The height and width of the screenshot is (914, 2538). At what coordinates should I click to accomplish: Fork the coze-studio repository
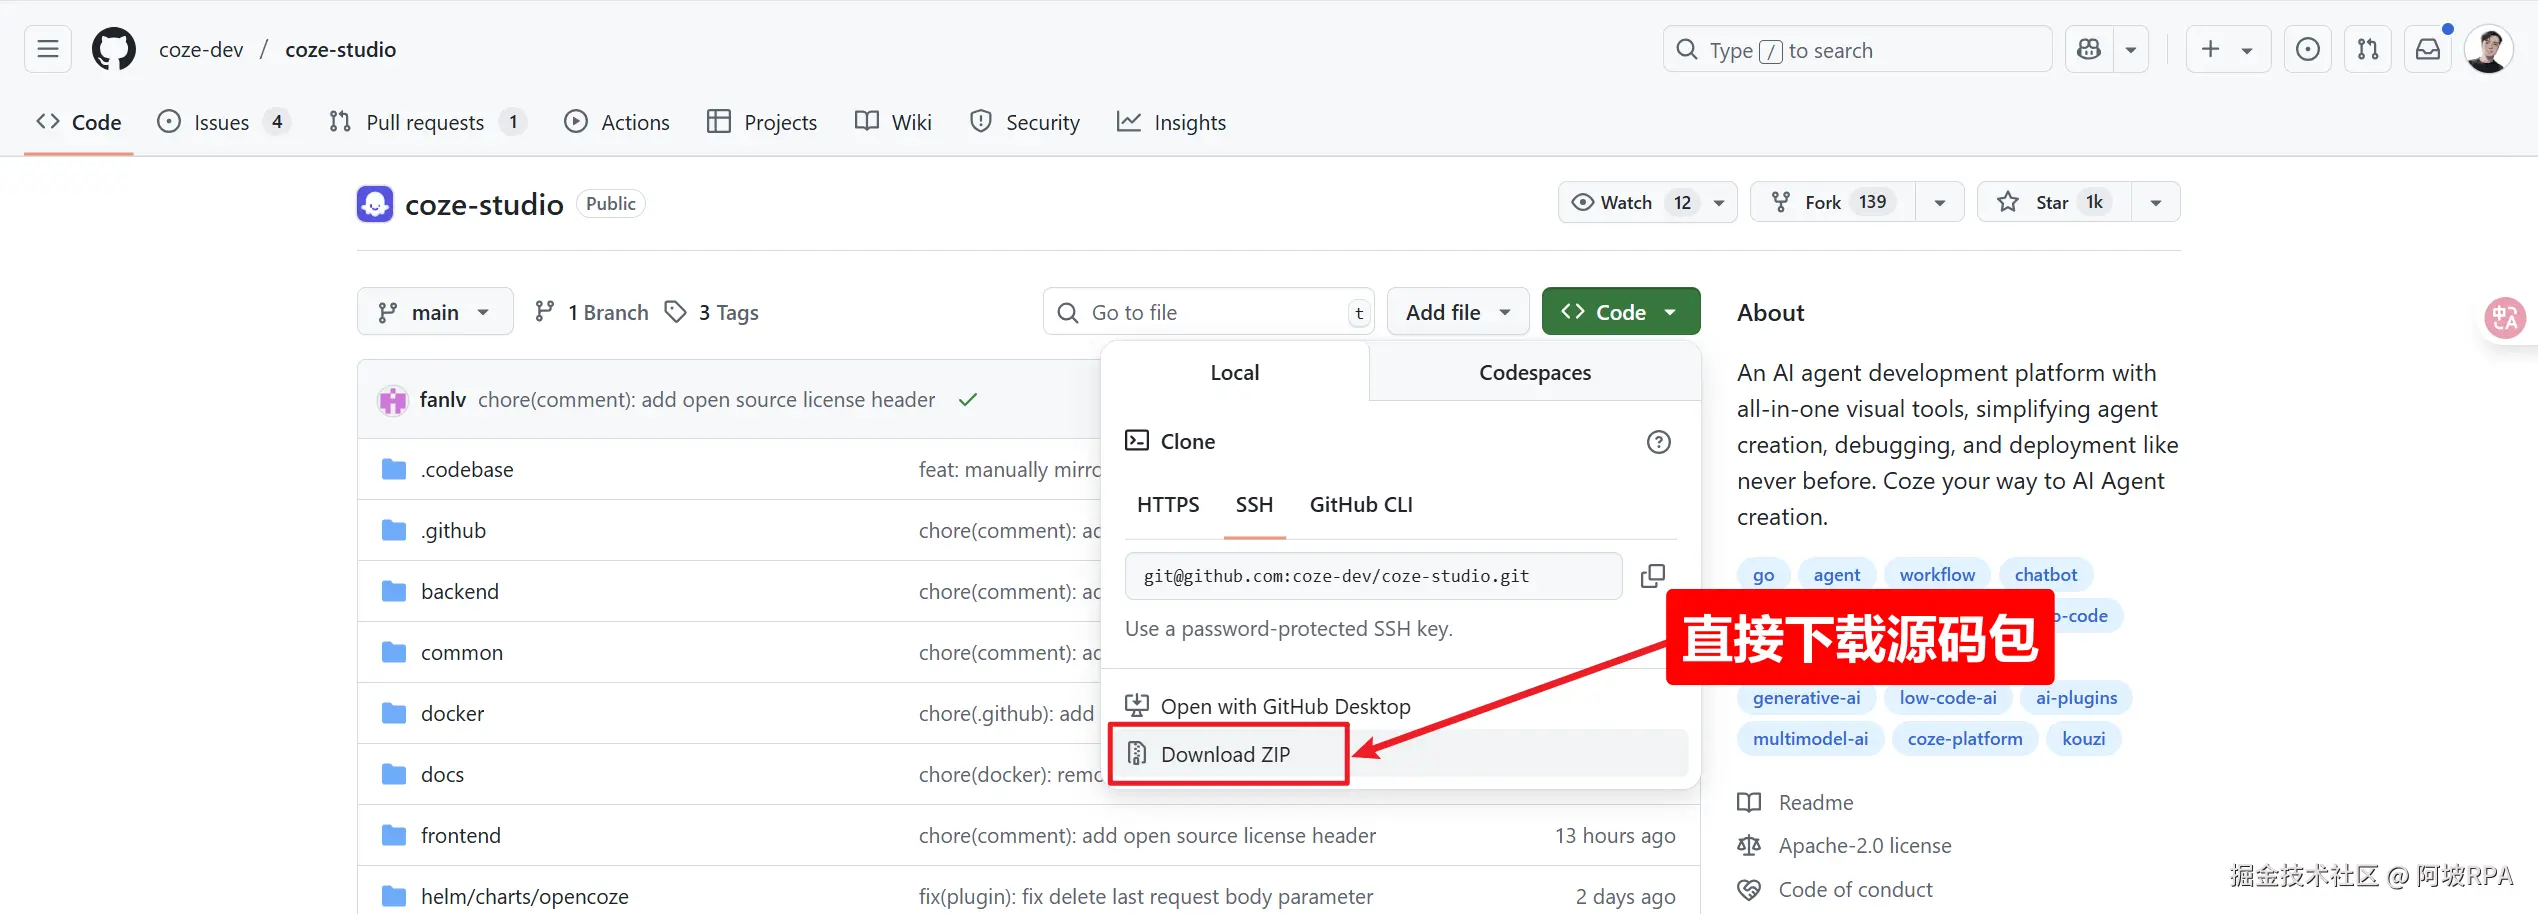(x=1833, y=202)
